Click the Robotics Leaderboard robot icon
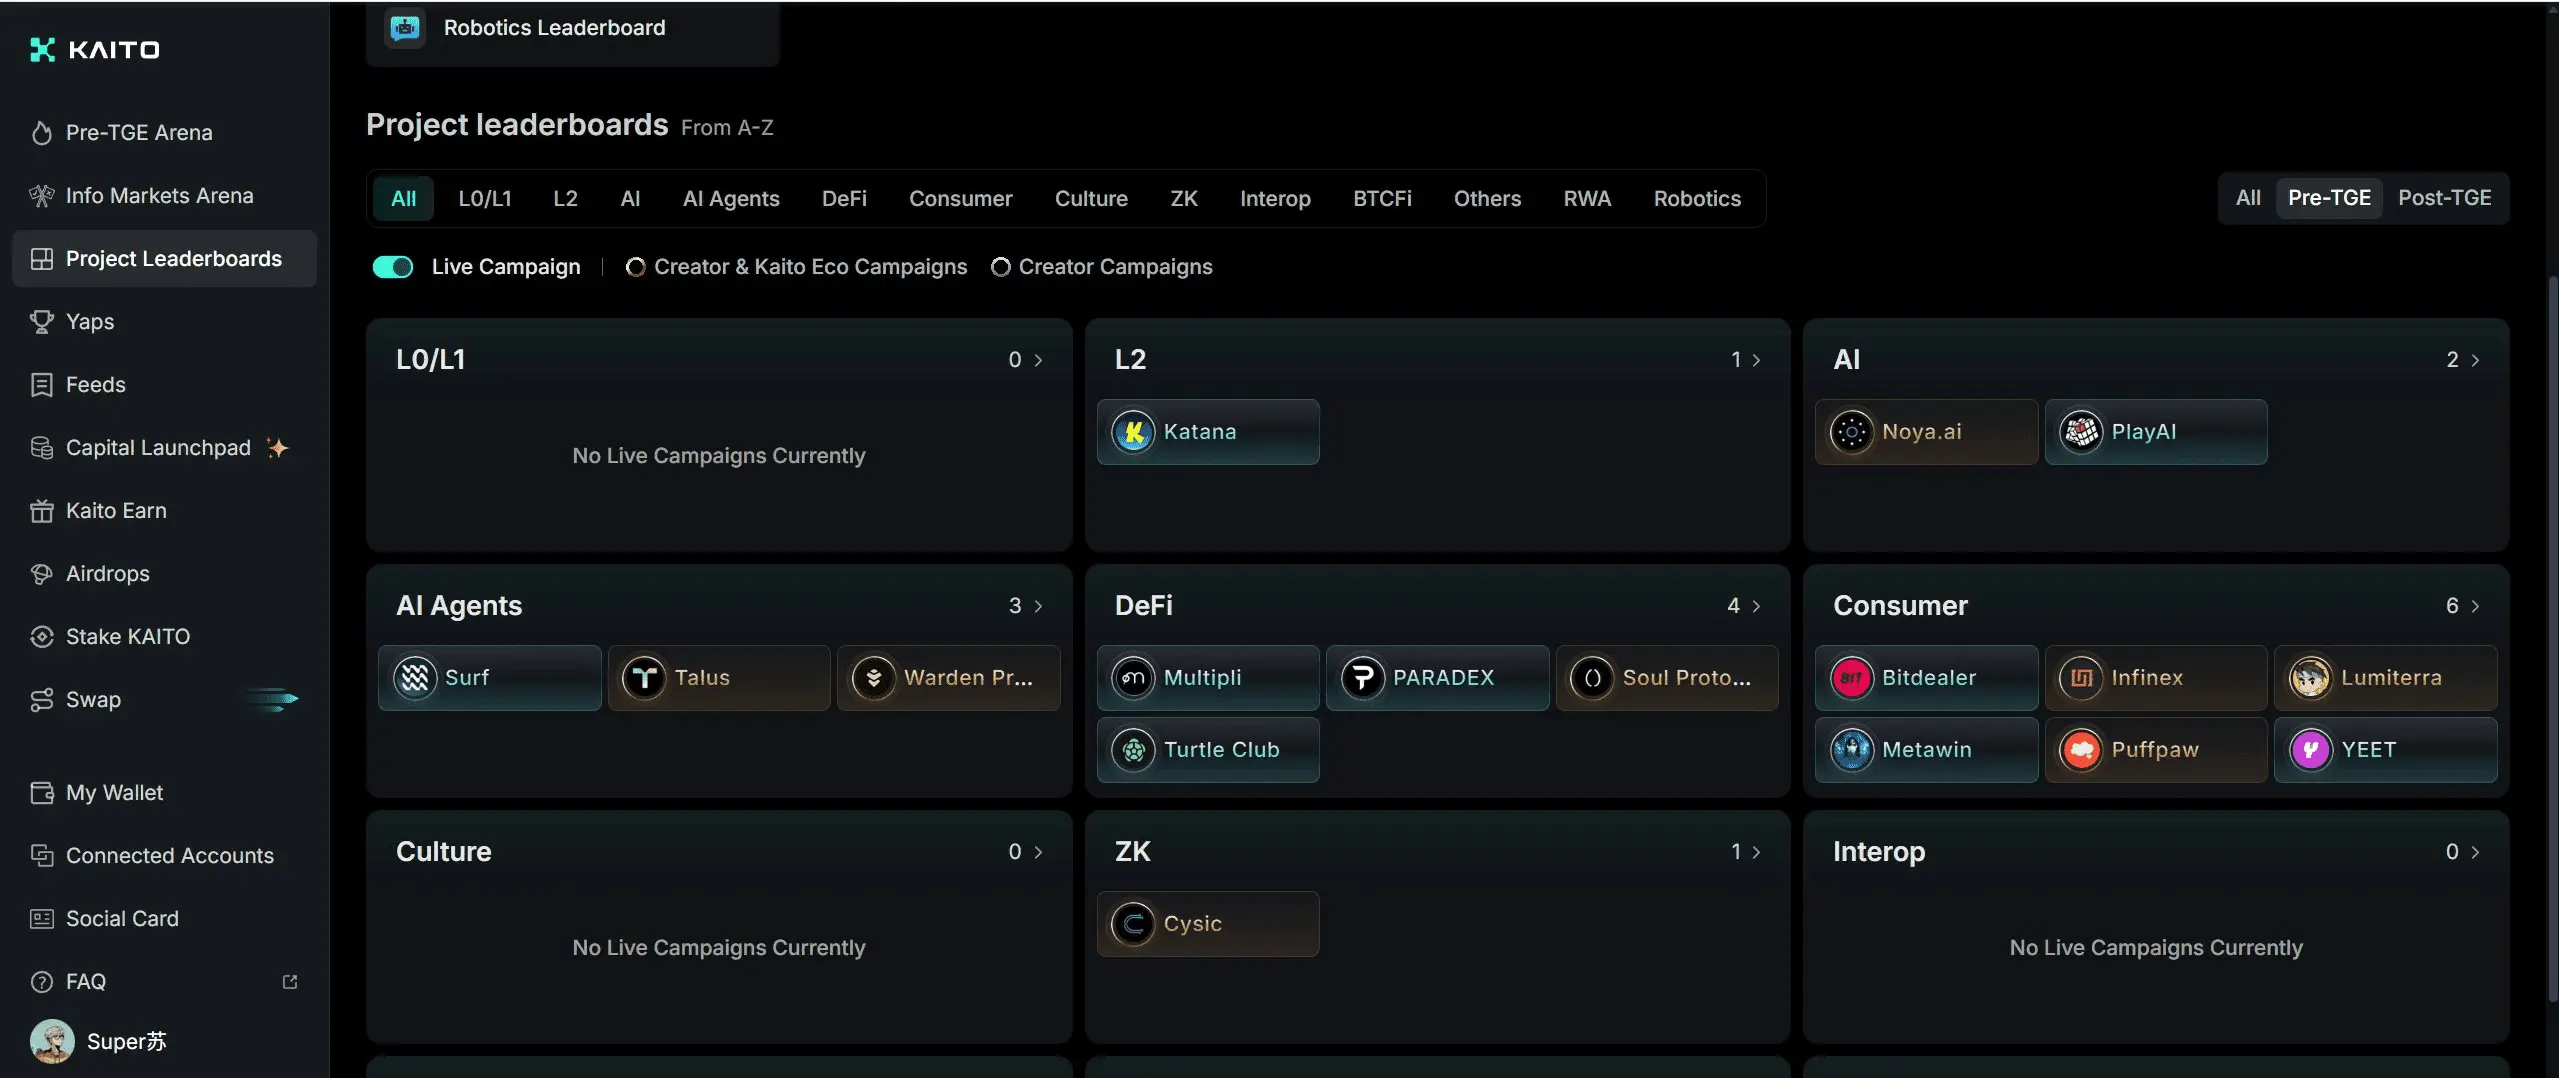2559x1078 pixels. 405,28
